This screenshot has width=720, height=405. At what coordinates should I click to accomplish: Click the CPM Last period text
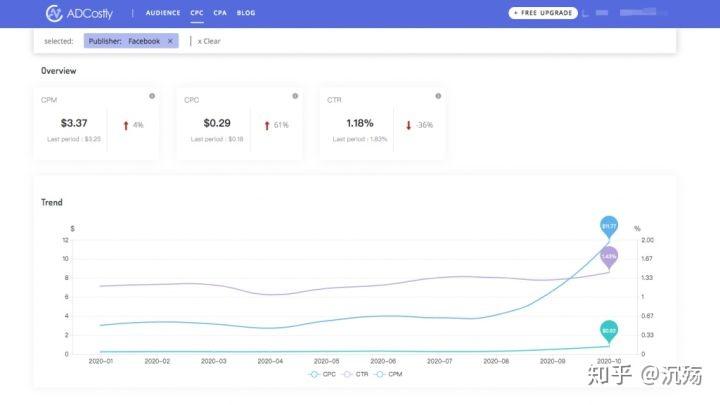(74, 139)
